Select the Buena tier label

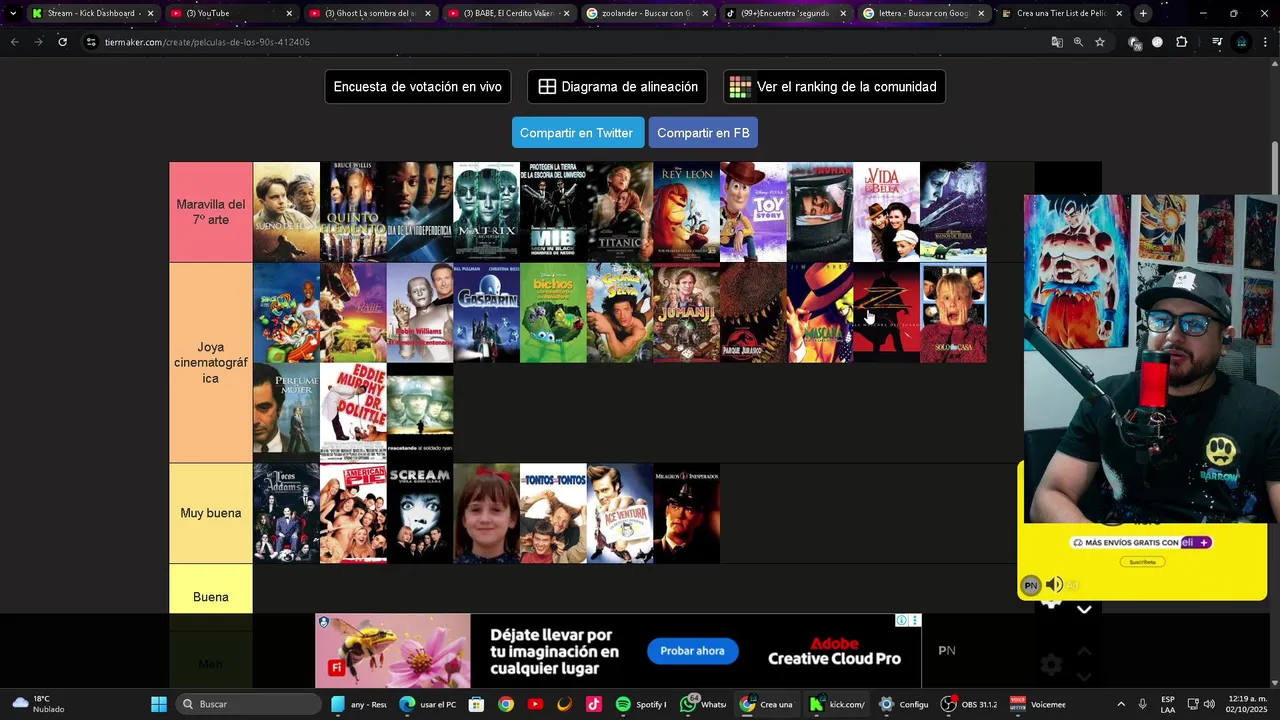click(211, 597)
